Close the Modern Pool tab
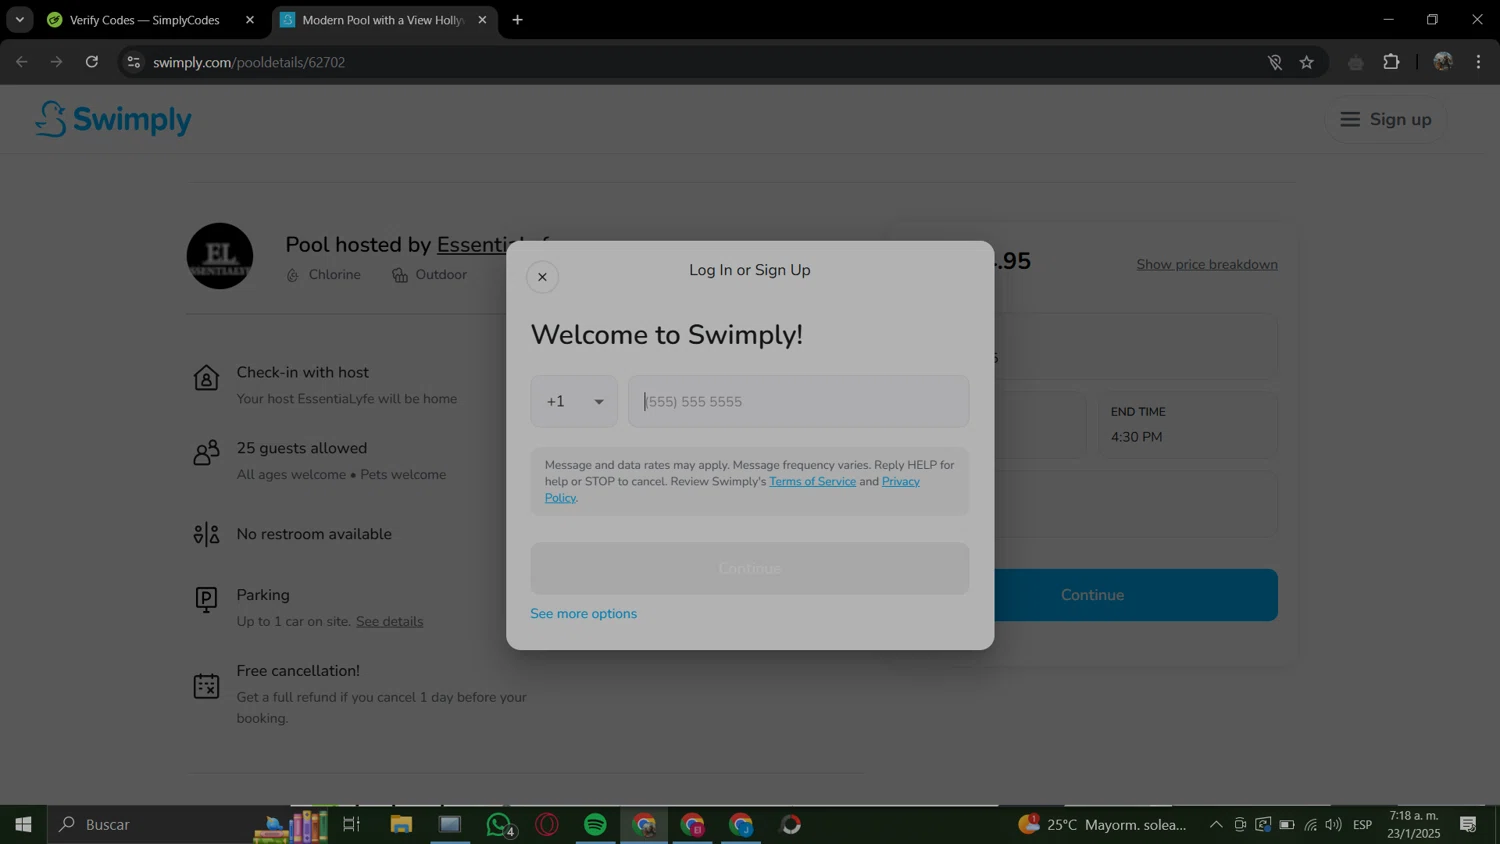The image size is (1500, 844). [x=482, y=20]
